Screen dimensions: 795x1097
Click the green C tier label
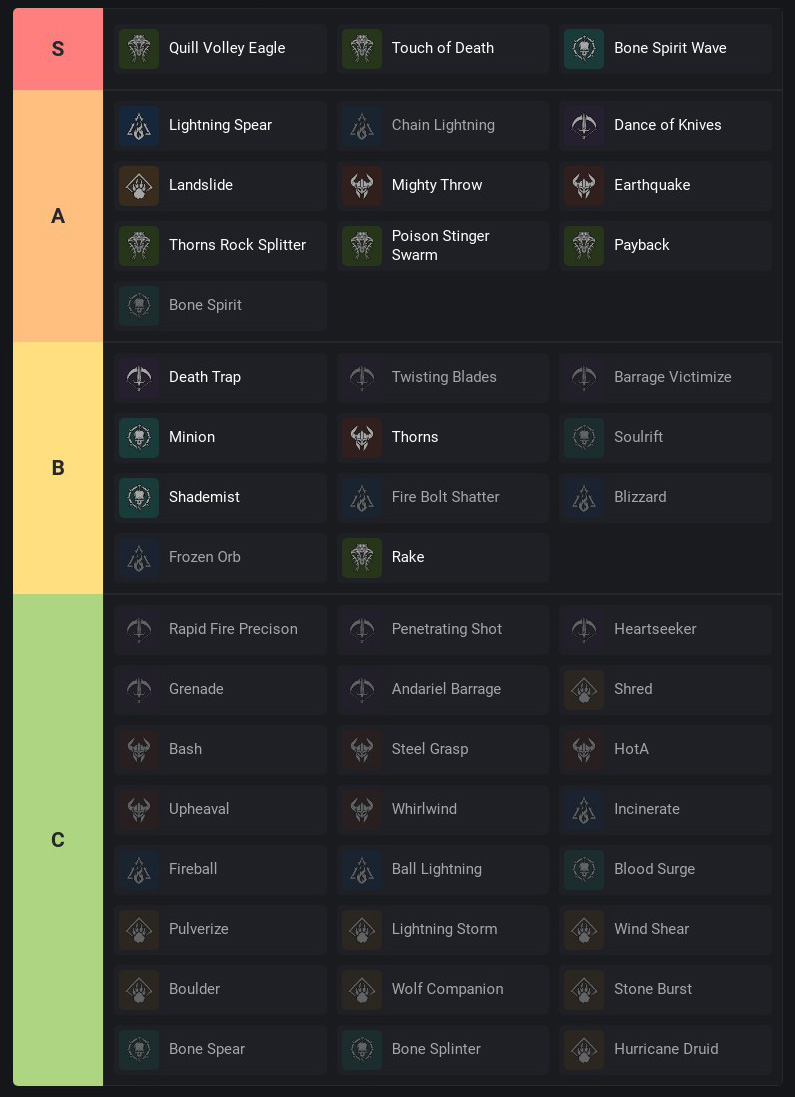(x=58, y=840)
